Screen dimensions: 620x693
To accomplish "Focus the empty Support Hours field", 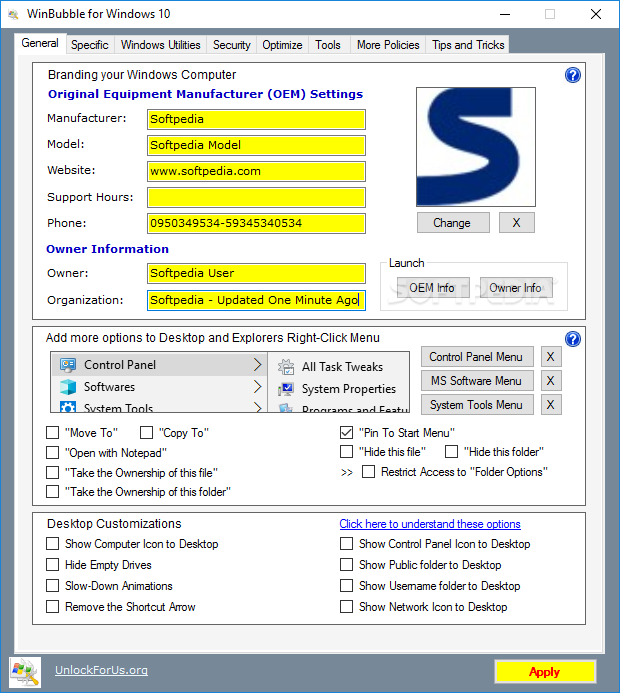I will click(x=256, y=198).
